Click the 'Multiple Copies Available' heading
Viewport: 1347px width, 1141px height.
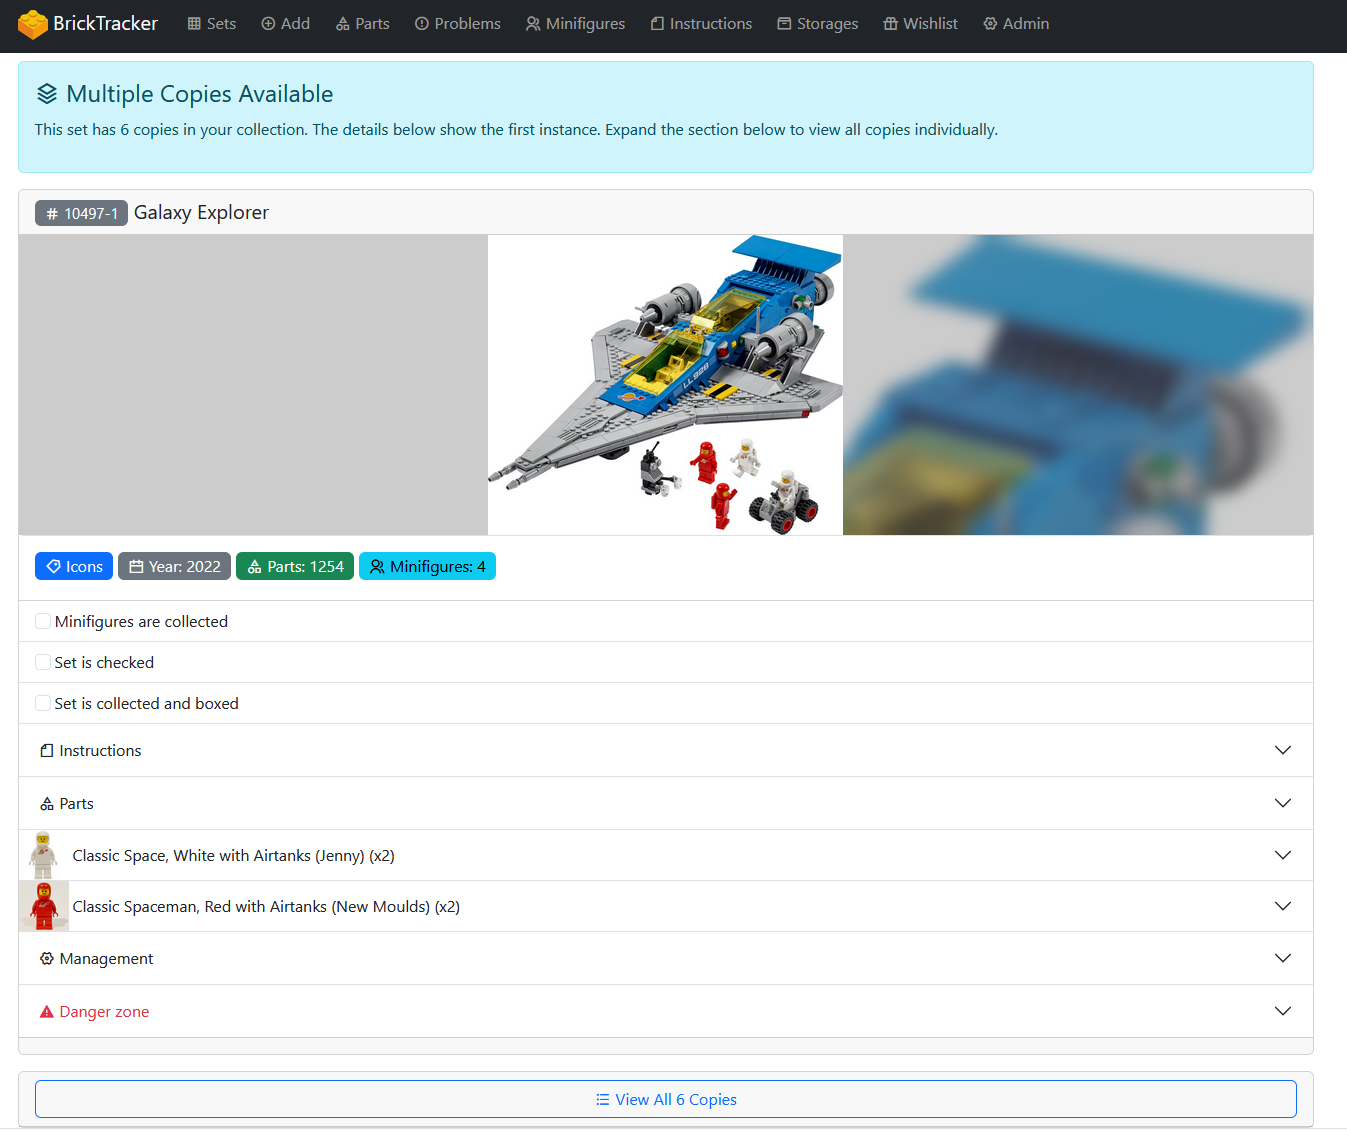tap(200, 94)
